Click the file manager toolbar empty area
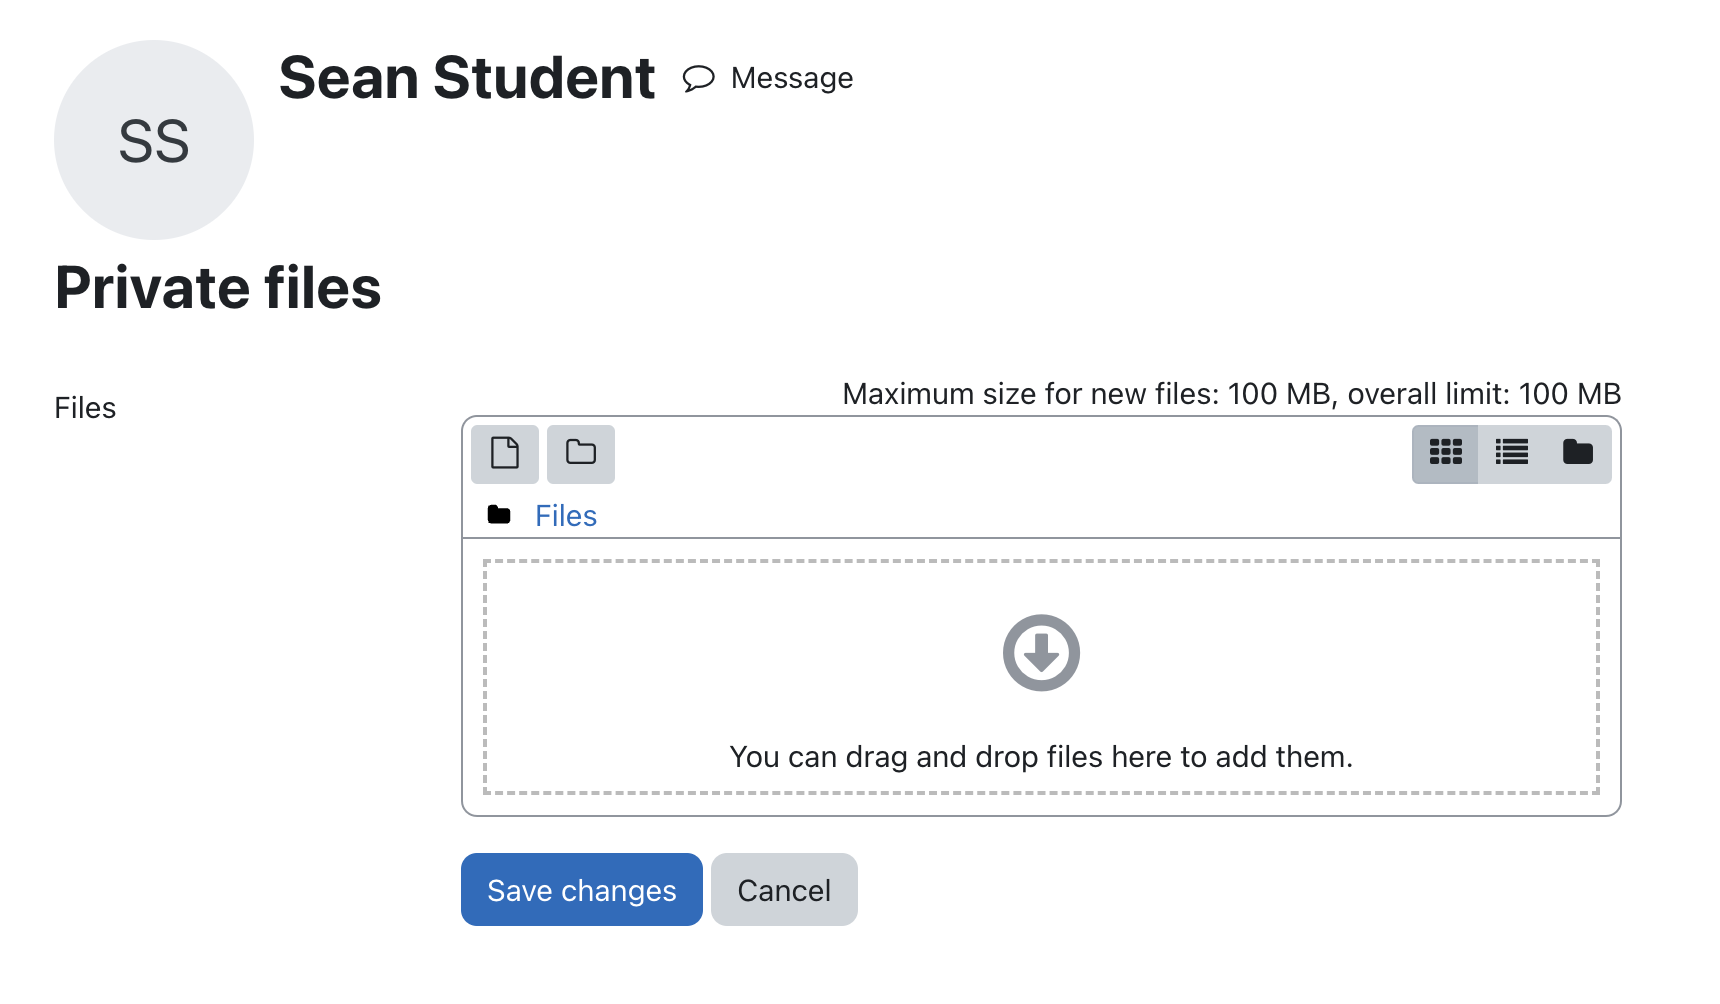 [1012, 454]
